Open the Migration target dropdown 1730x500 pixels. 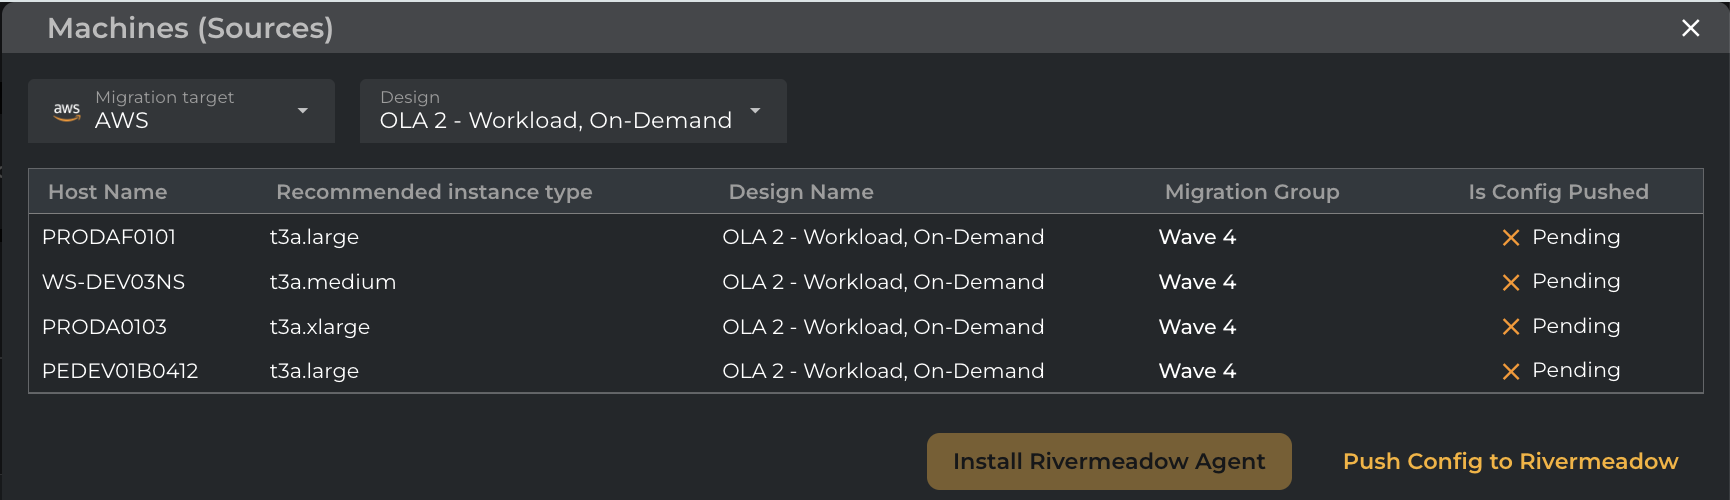click(181, 111)
